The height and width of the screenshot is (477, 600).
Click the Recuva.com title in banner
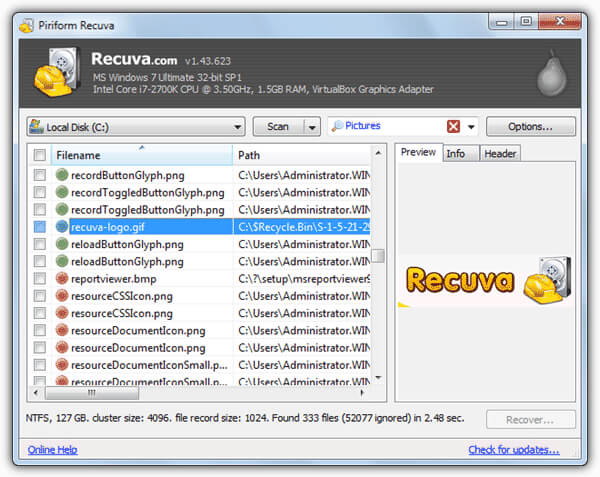coord(134,59)
